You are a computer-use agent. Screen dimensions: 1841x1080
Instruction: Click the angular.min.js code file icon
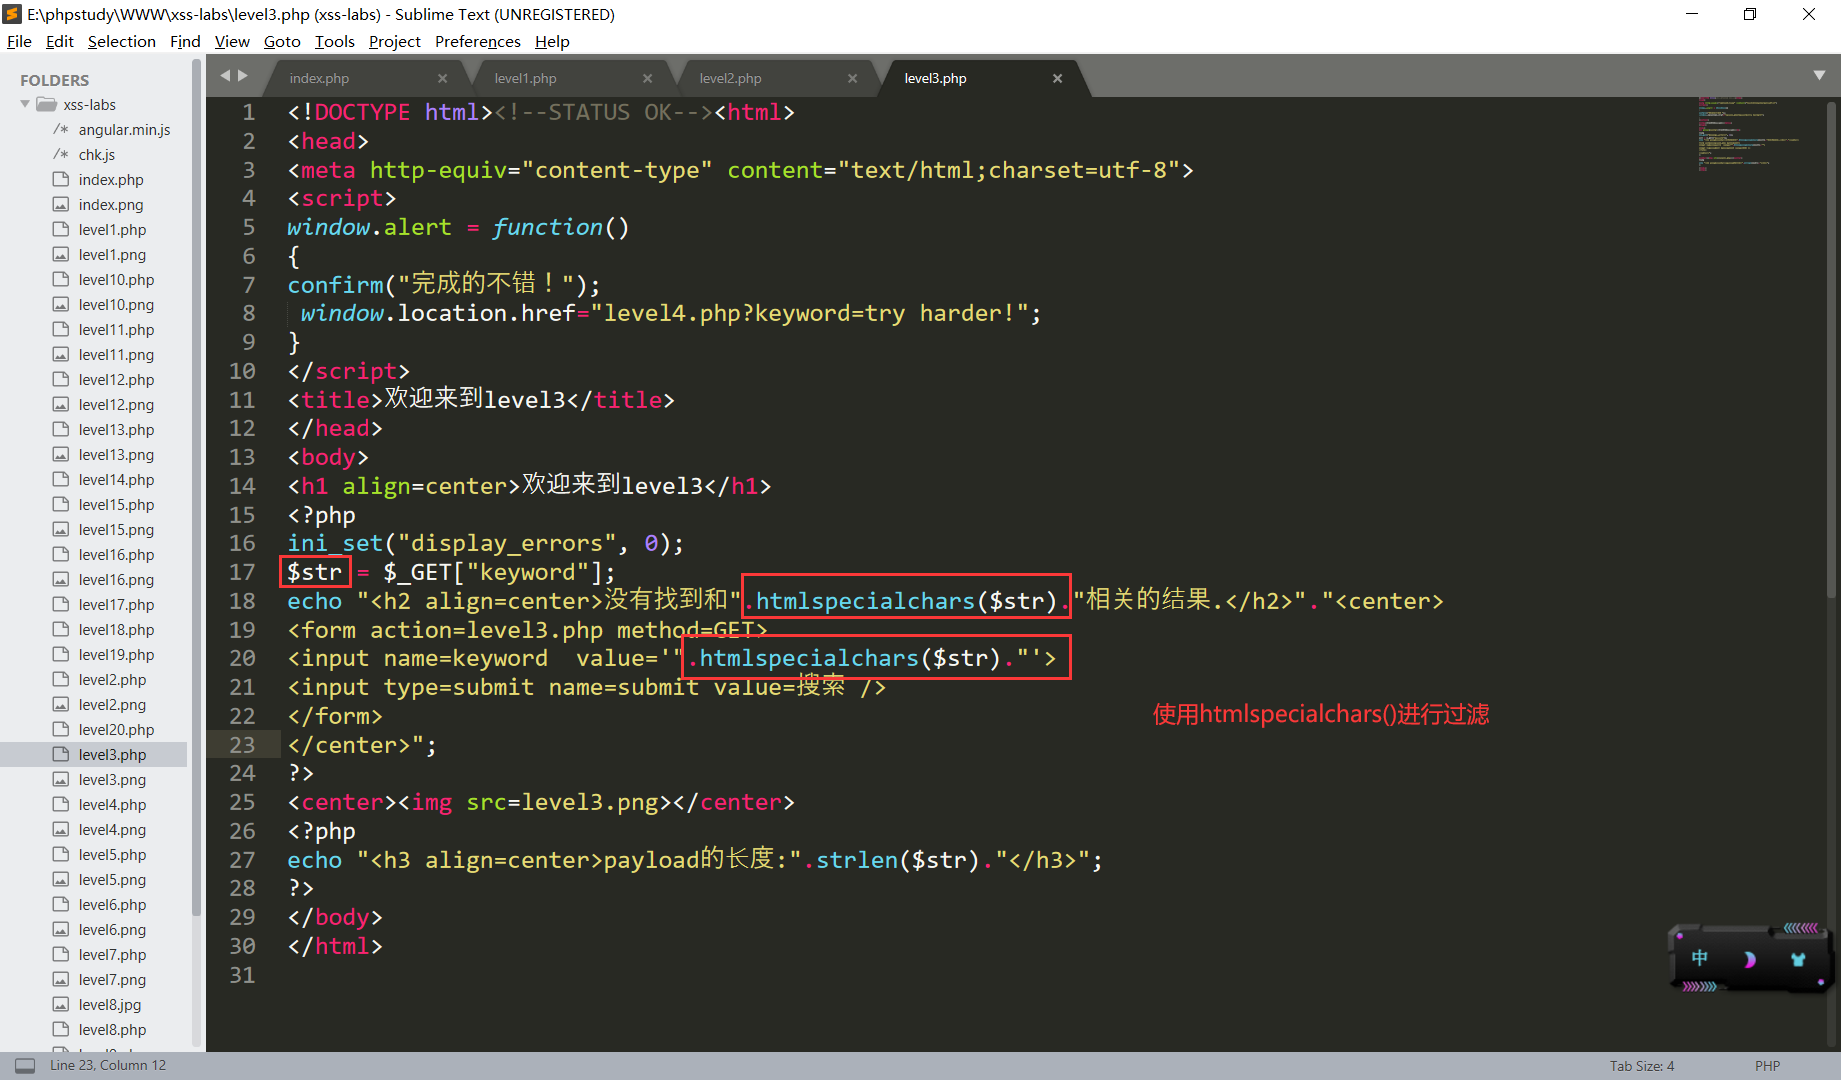(x=61, y=129)
